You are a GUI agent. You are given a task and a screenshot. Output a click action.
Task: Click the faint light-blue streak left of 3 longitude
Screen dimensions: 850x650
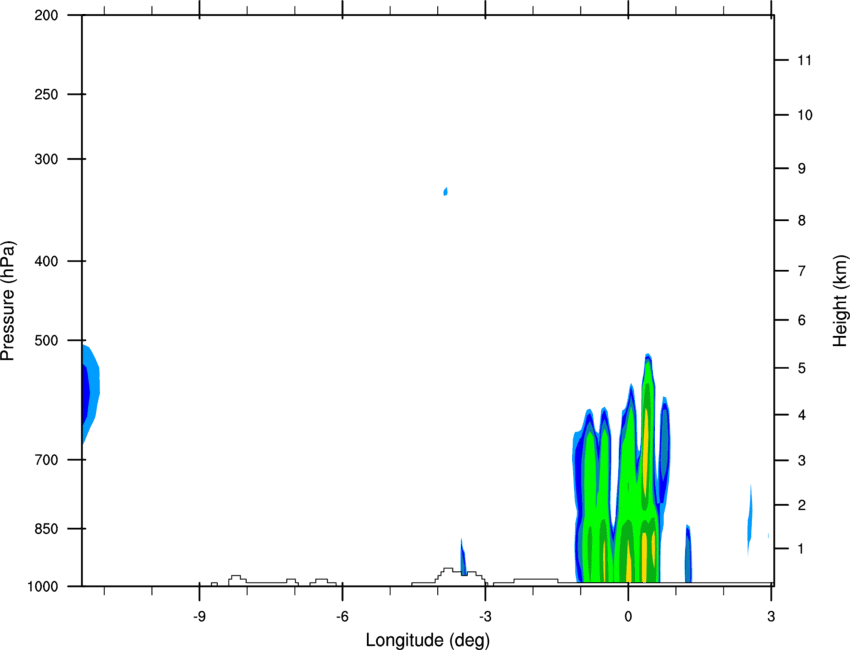coord(750,519)
